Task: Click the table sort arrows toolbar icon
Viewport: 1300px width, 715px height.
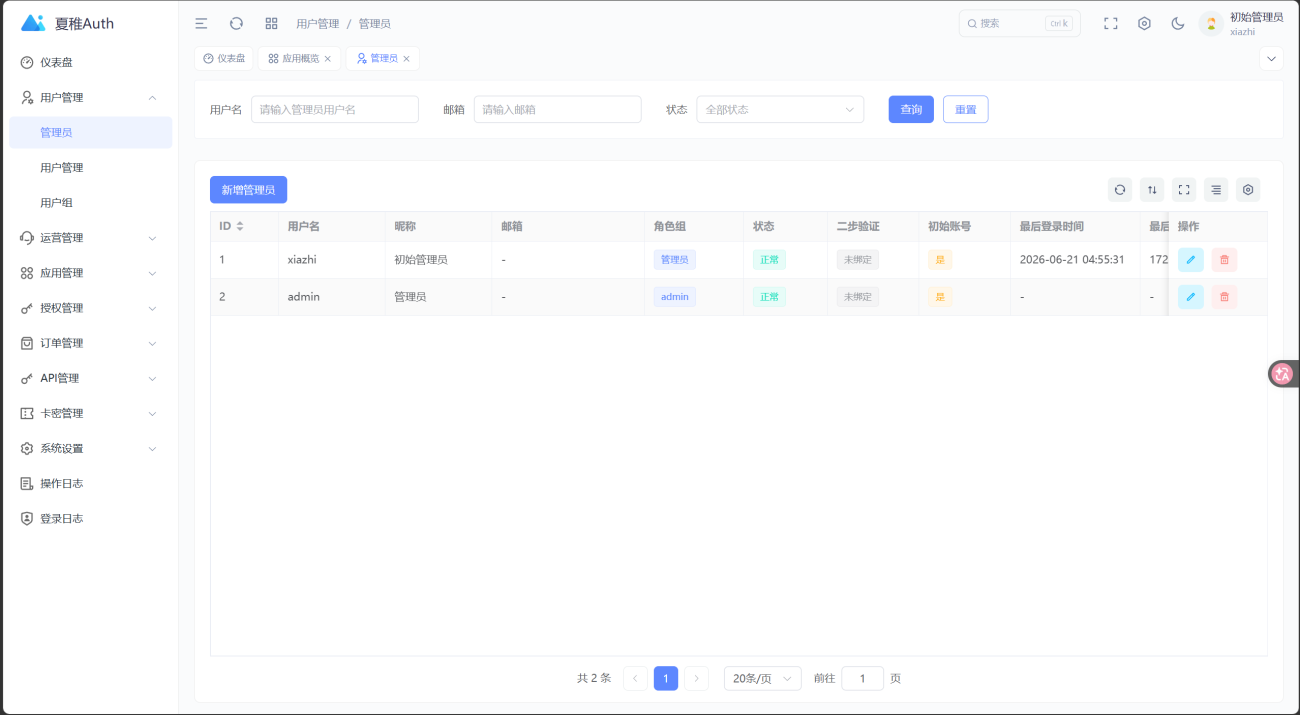Action: [x=1152, y=189]
